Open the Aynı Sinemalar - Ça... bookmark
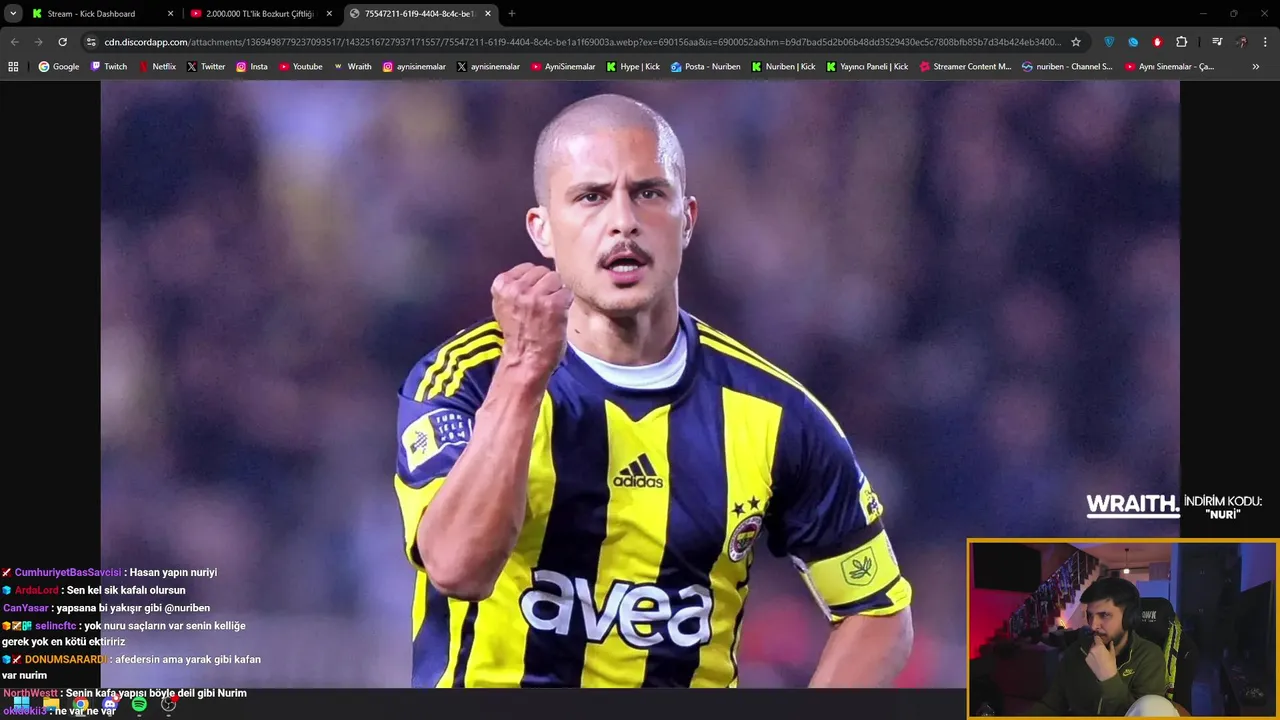Image resolution: width=1280 pixels, height=720 pixels. 1169,67
